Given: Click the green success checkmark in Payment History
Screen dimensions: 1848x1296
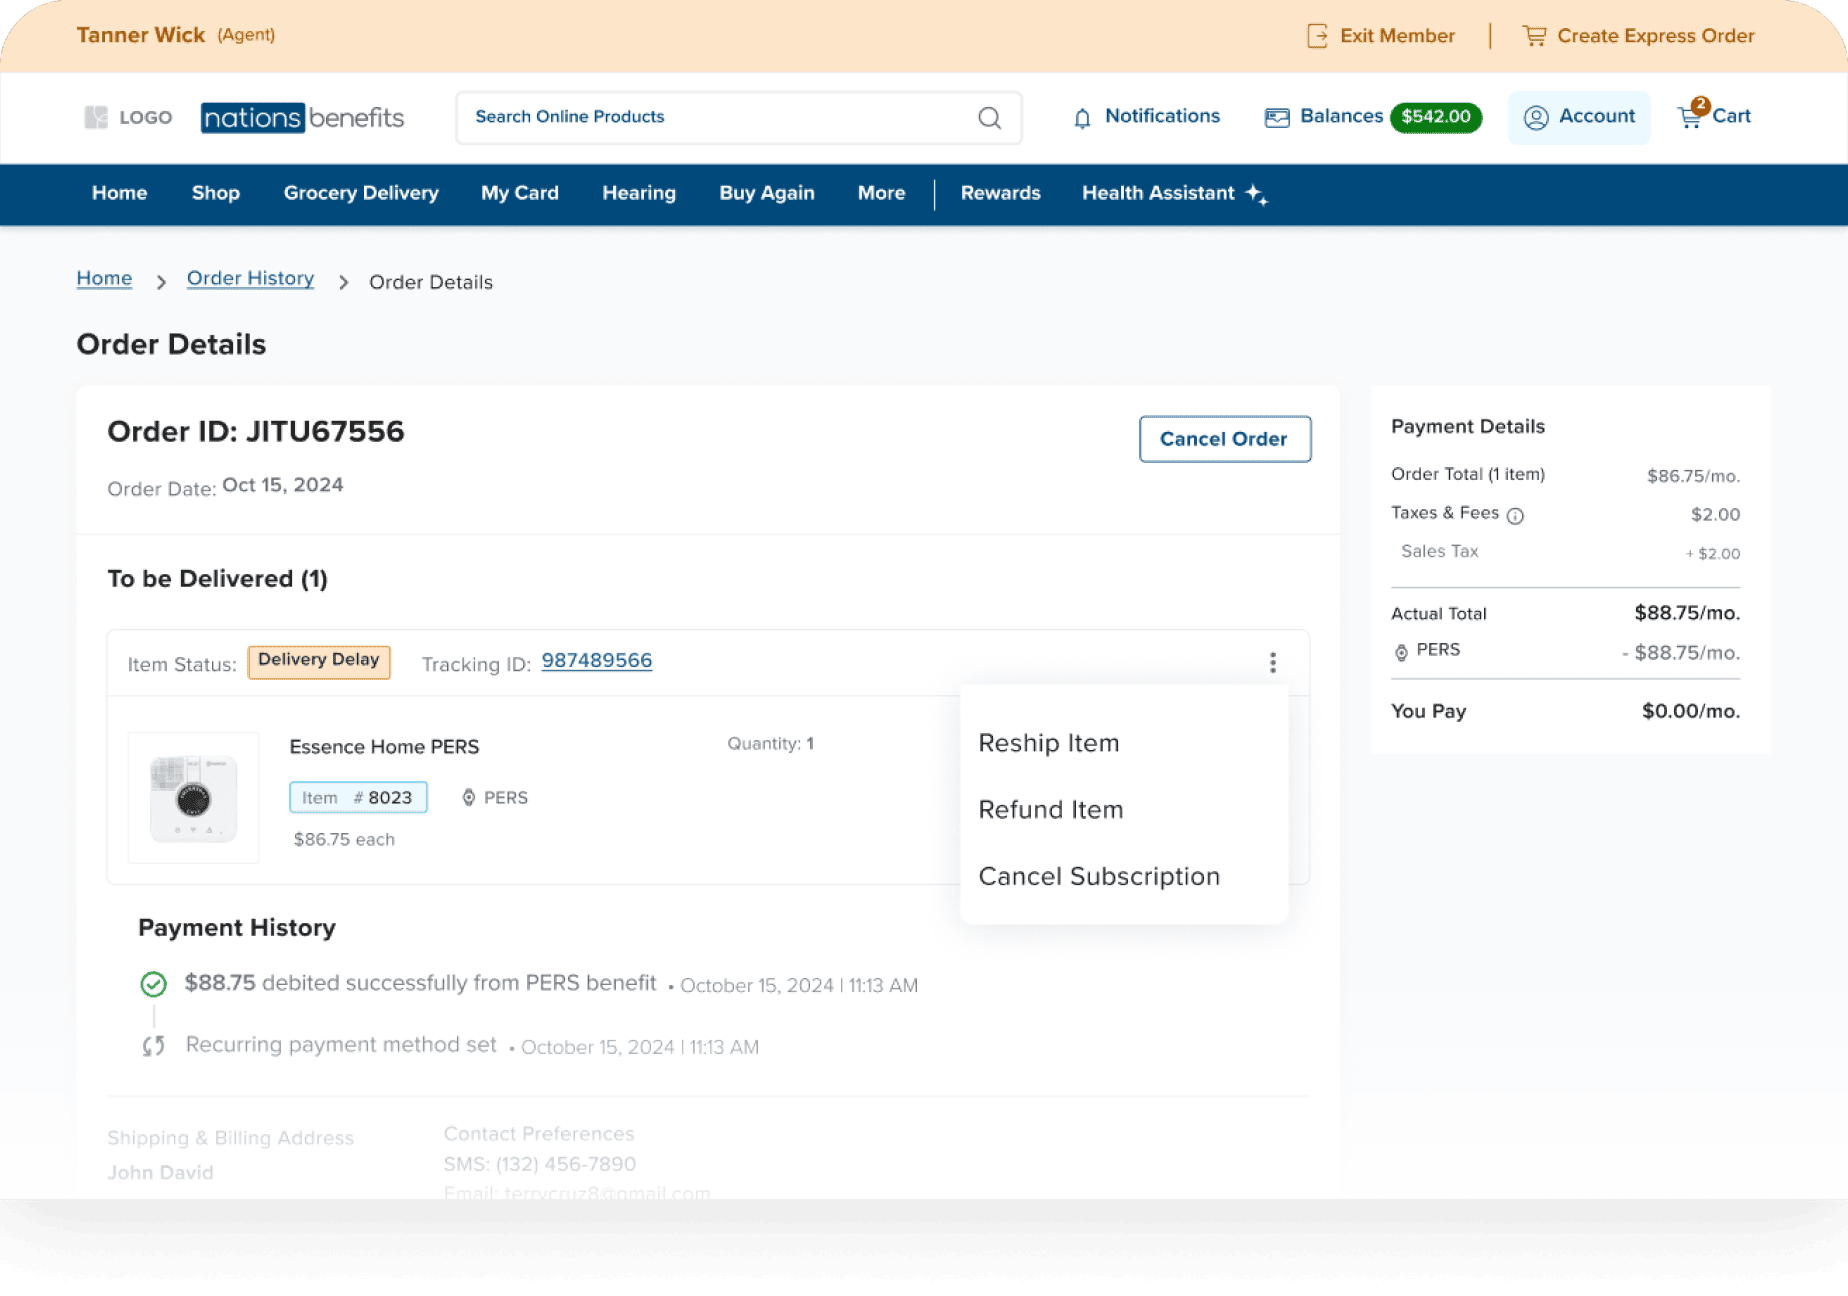Looking at the screenshot, I should click(x=153, y=984).
